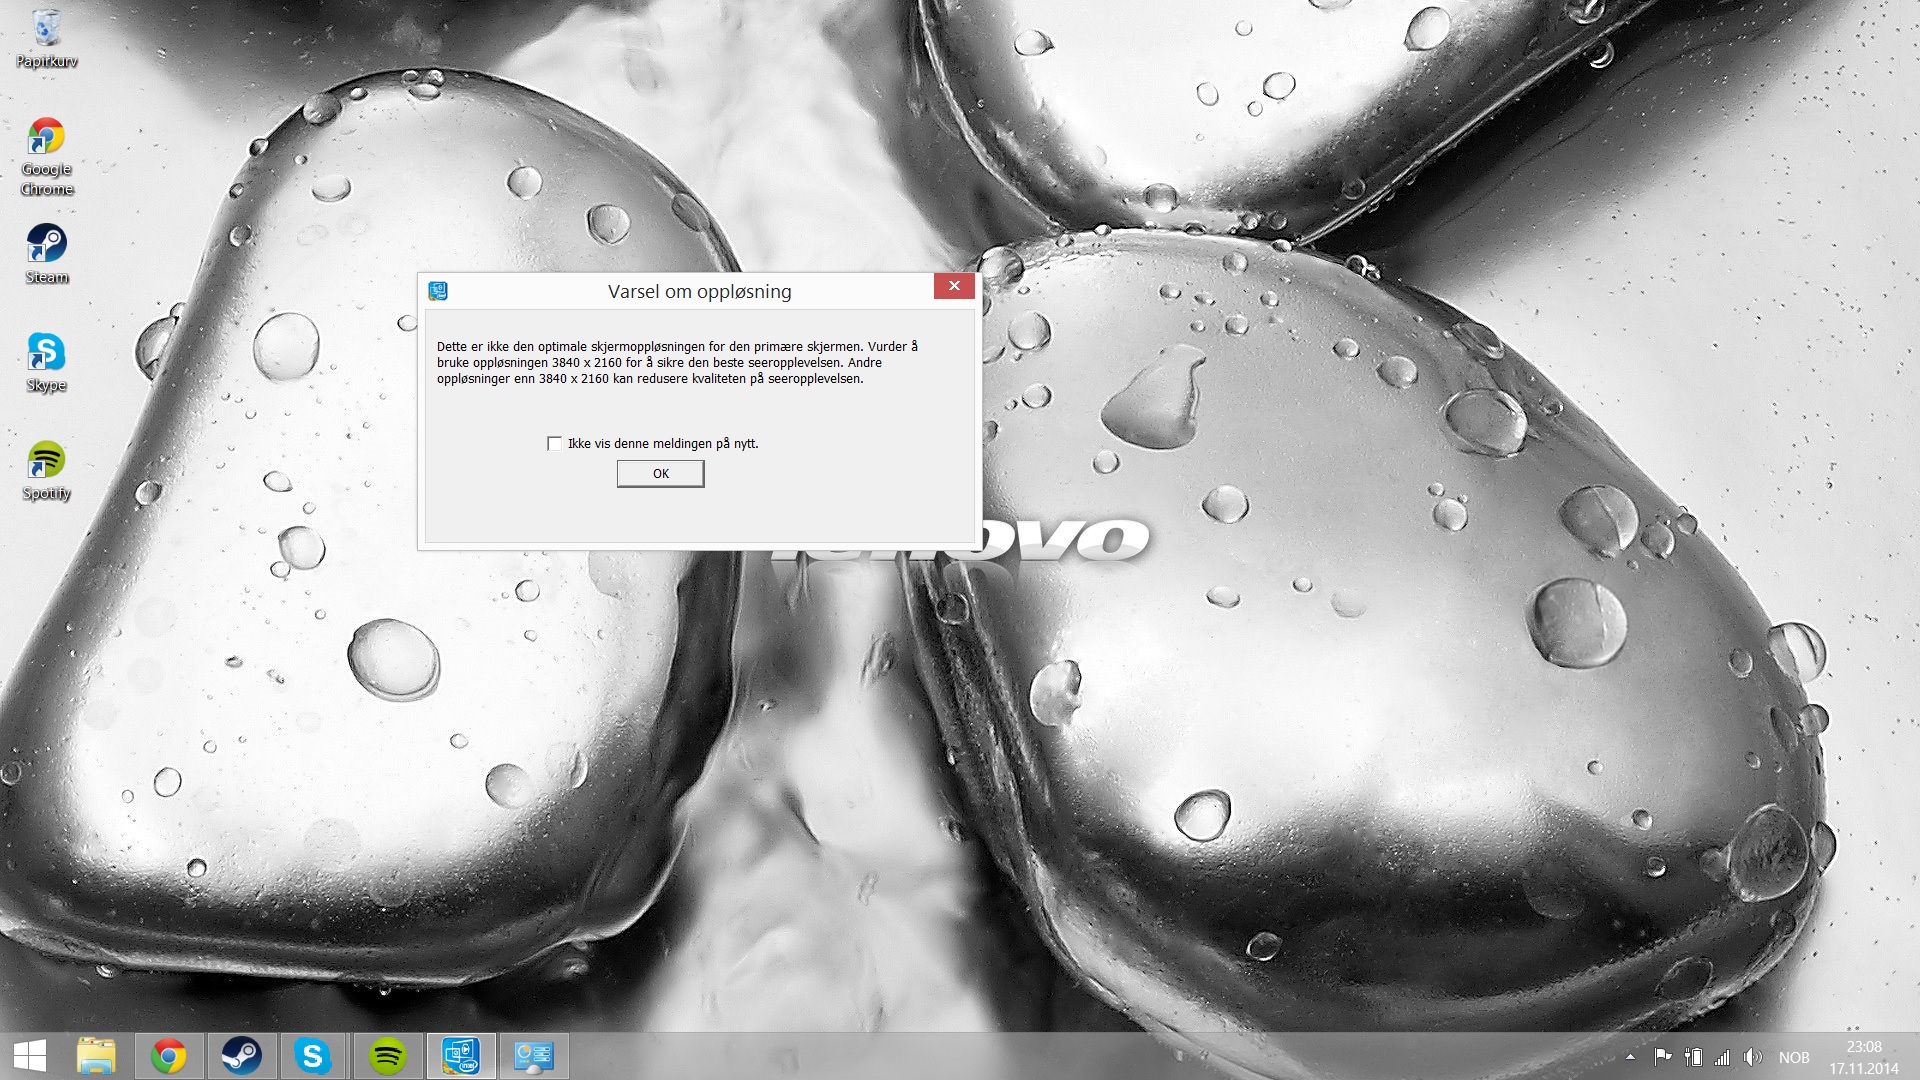1920x1080 pixels.
Task: Click the resolution warning message text
Action: 677,362
